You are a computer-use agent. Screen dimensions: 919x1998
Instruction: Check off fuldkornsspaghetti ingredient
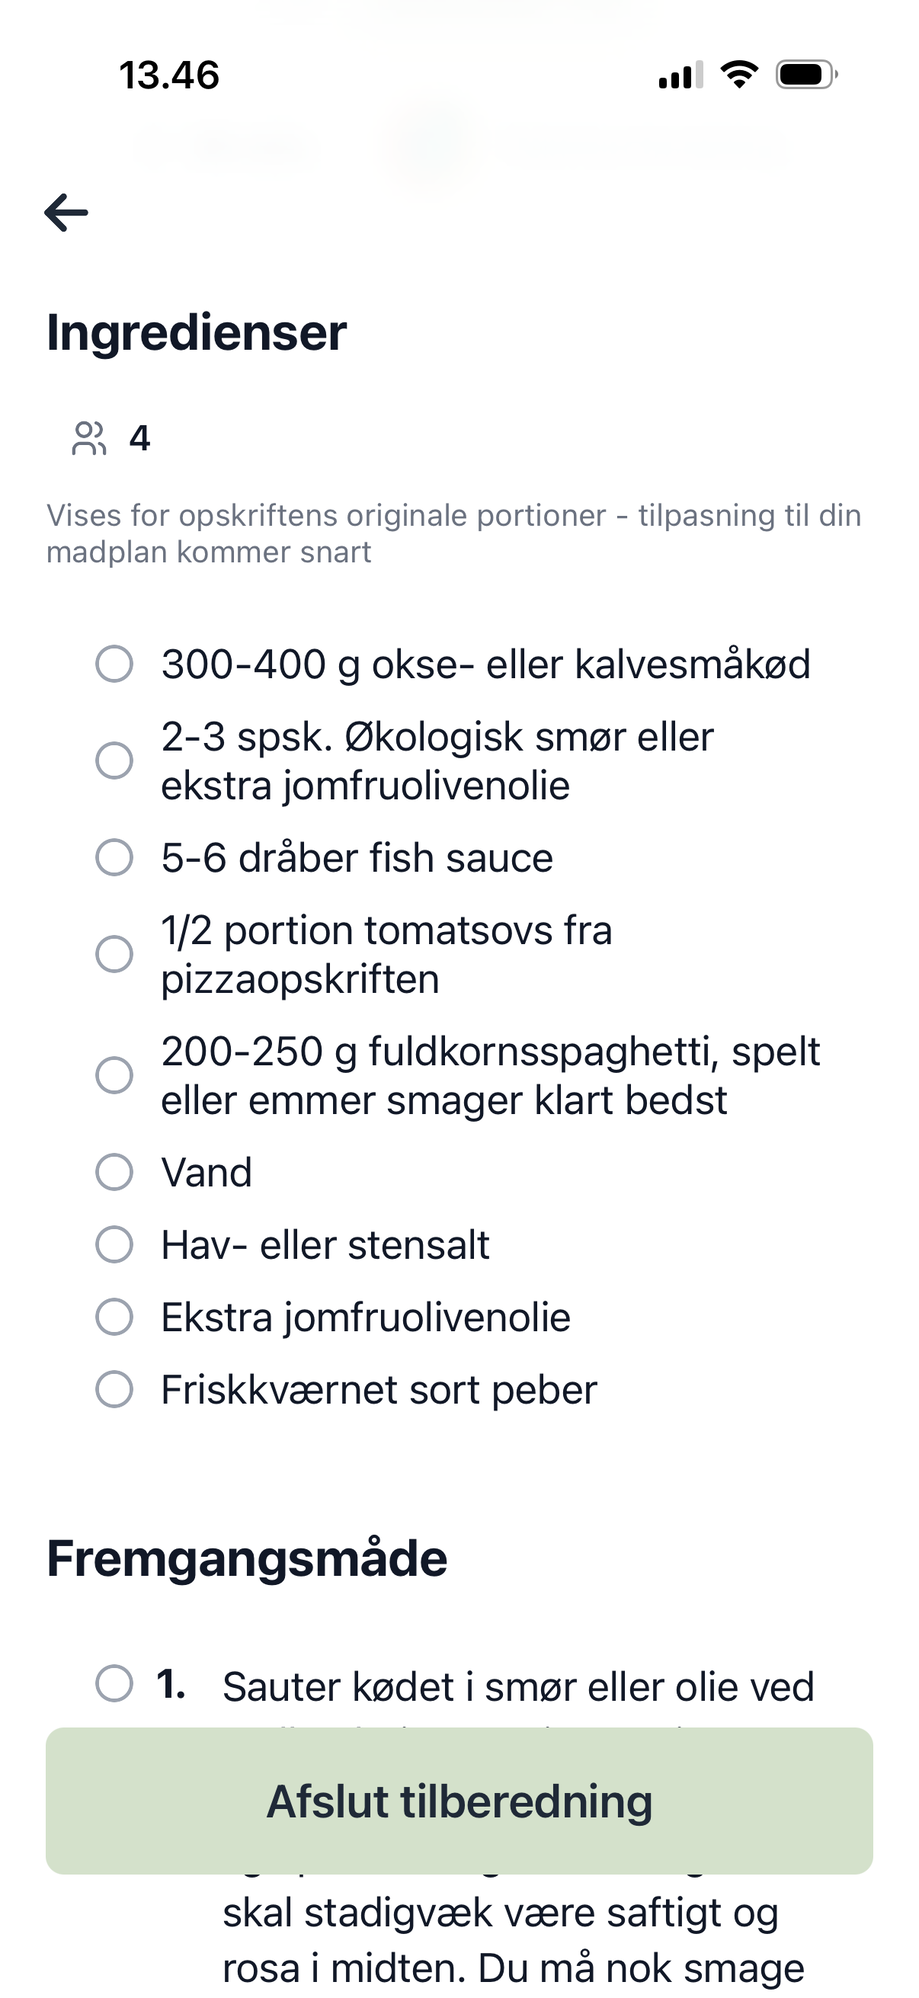coord(114,1075)
